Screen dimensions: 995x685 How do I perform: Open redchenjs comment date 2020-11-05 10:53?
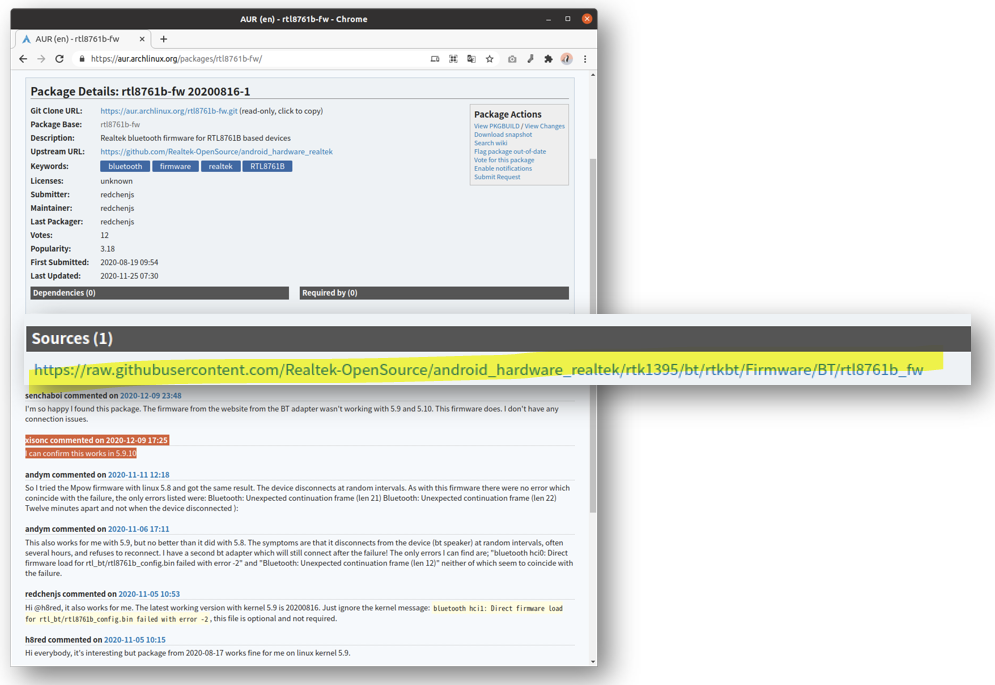[x=149, y=594]
